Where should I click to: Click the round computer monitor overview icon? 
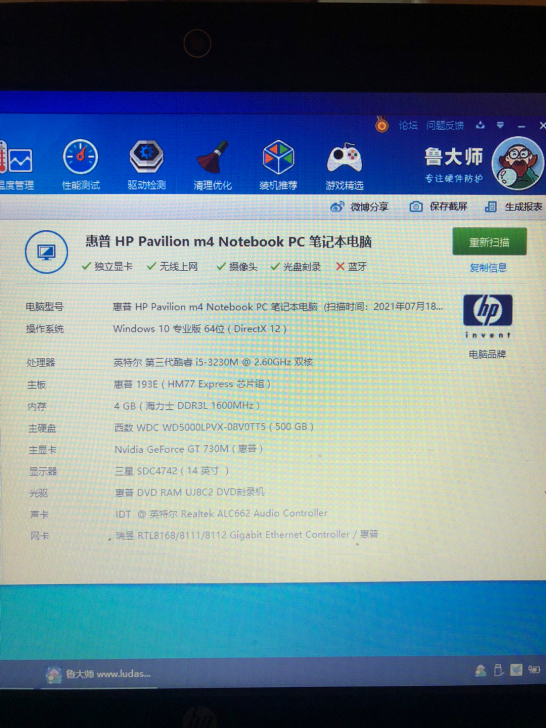pyautogui.click(x=46, y=252)
